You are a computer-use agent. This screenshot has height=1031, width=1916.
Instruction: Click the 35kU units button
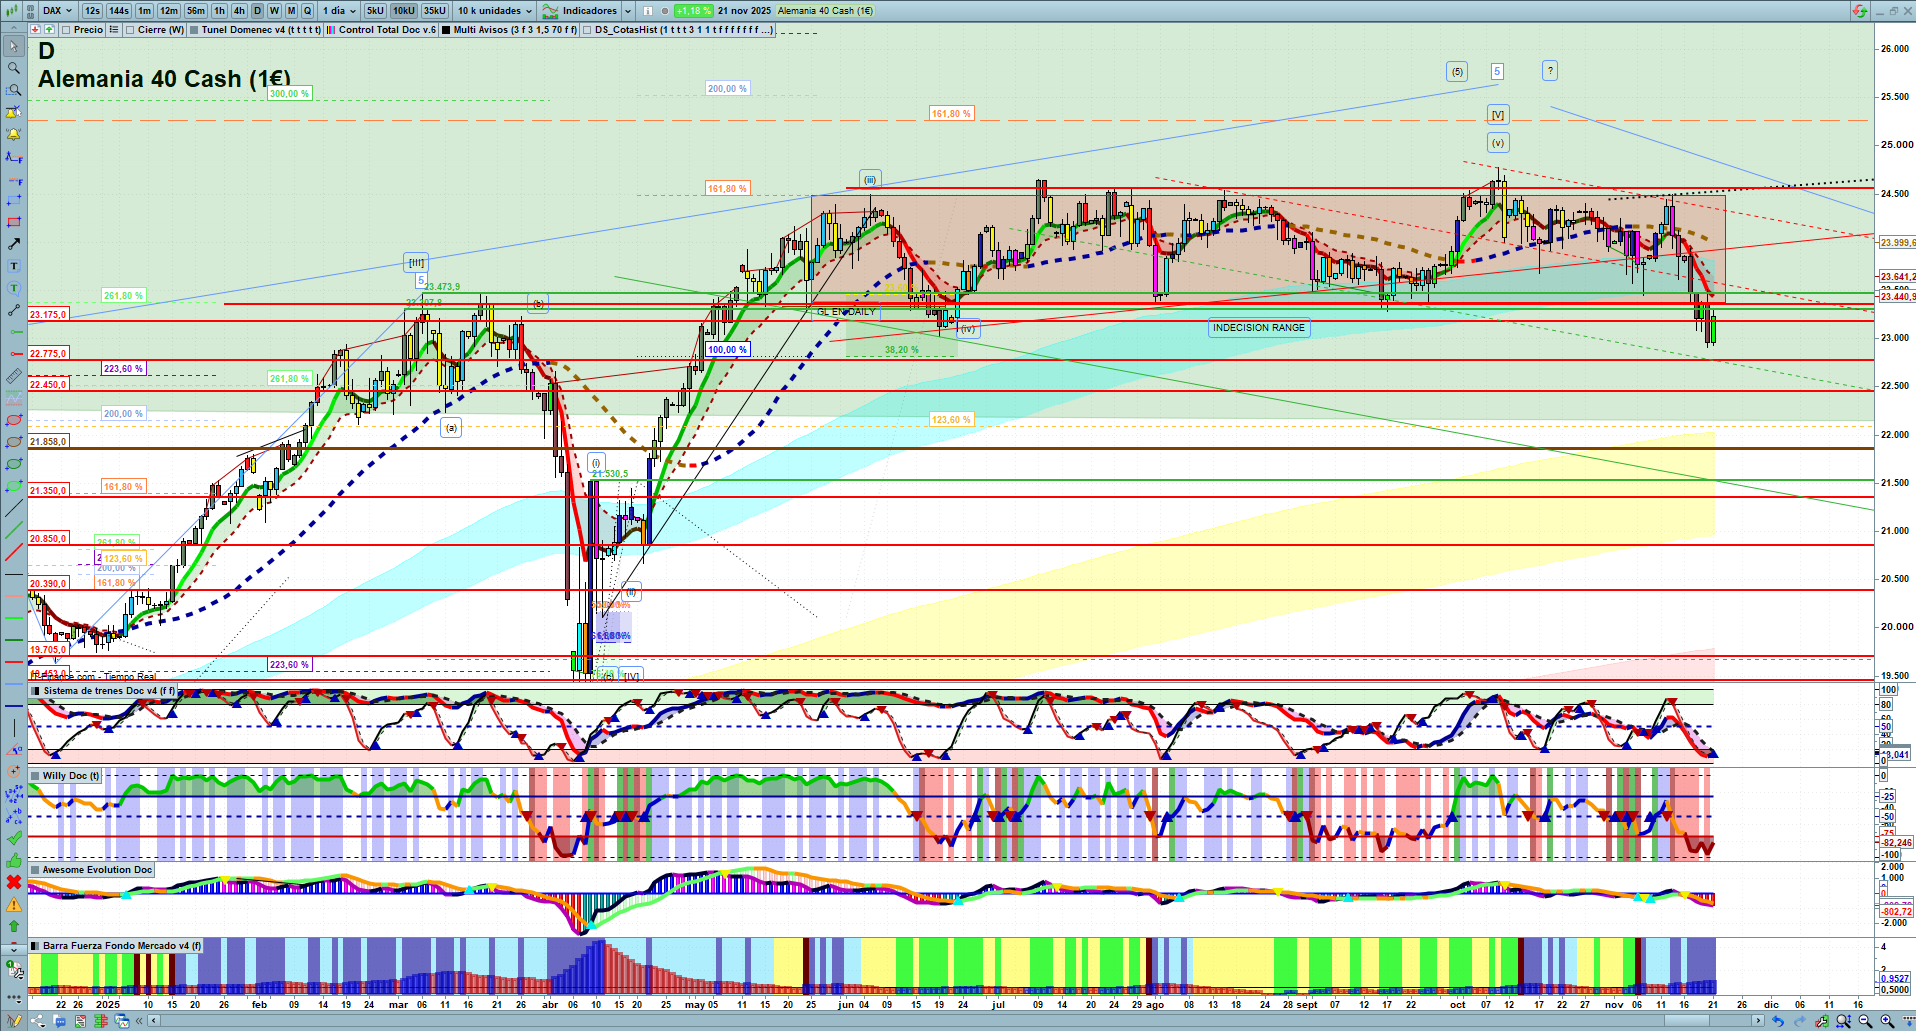[435, 11]
